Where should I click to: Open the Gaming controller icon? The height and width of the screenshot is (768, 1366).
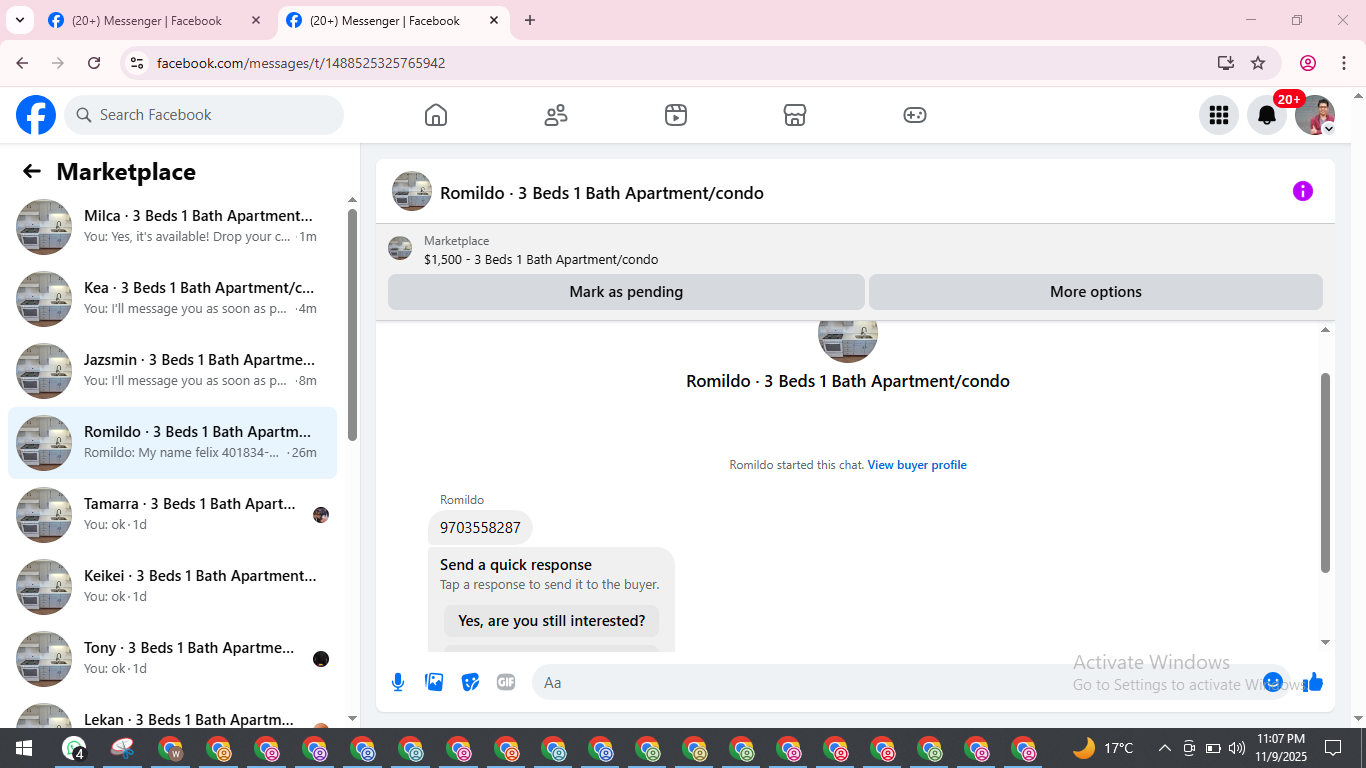915,115
